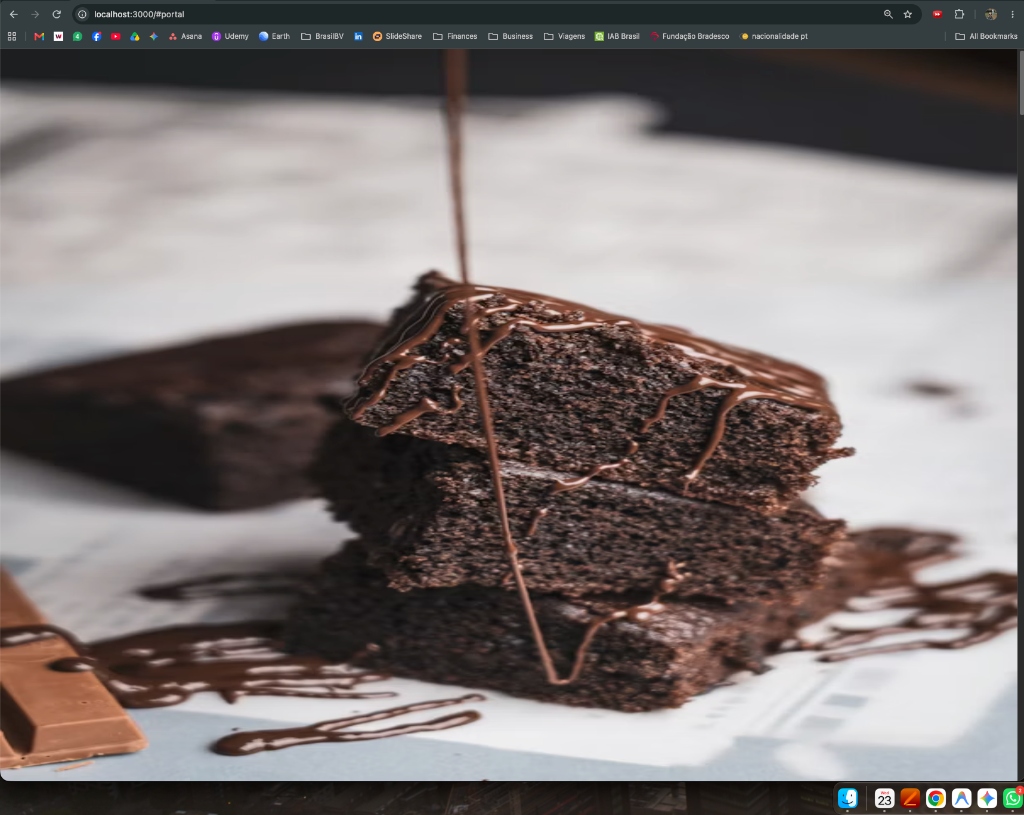Expand the BrasilBV bookmarks folder
This screenshot has height=815, width=1024.
(323, 36)
